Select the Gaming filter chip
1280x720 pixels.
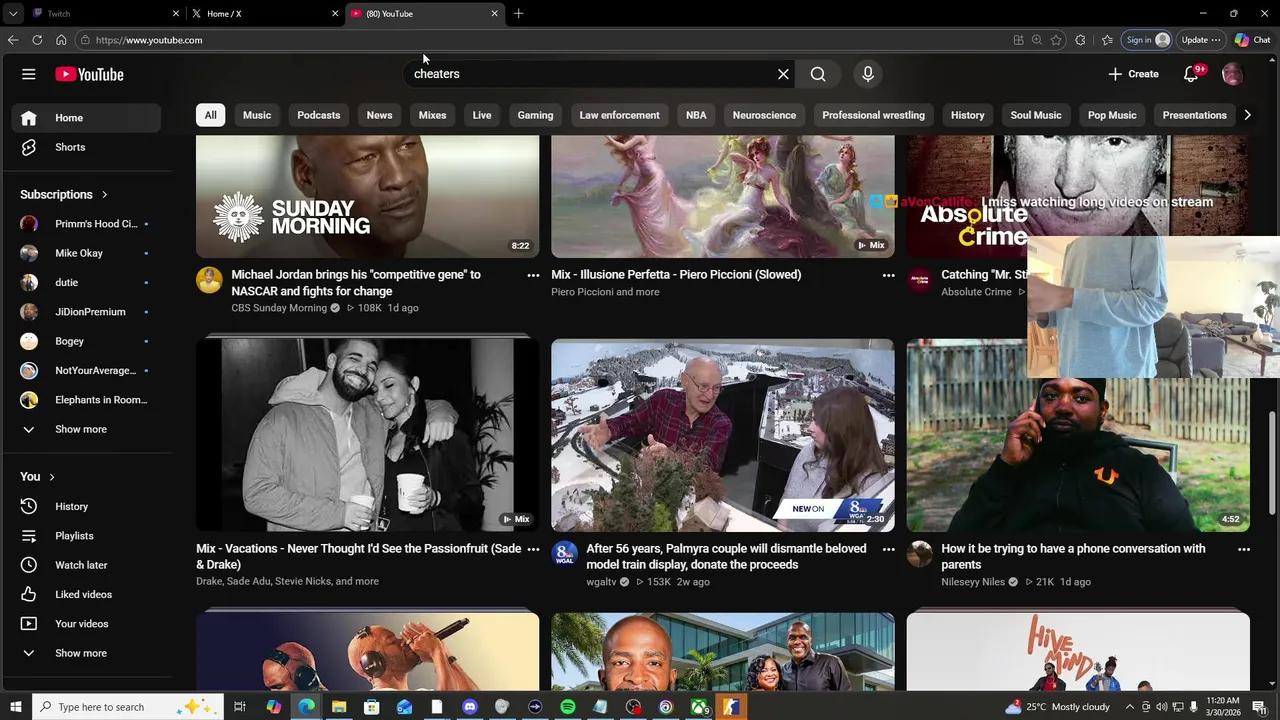coord(535,115)
